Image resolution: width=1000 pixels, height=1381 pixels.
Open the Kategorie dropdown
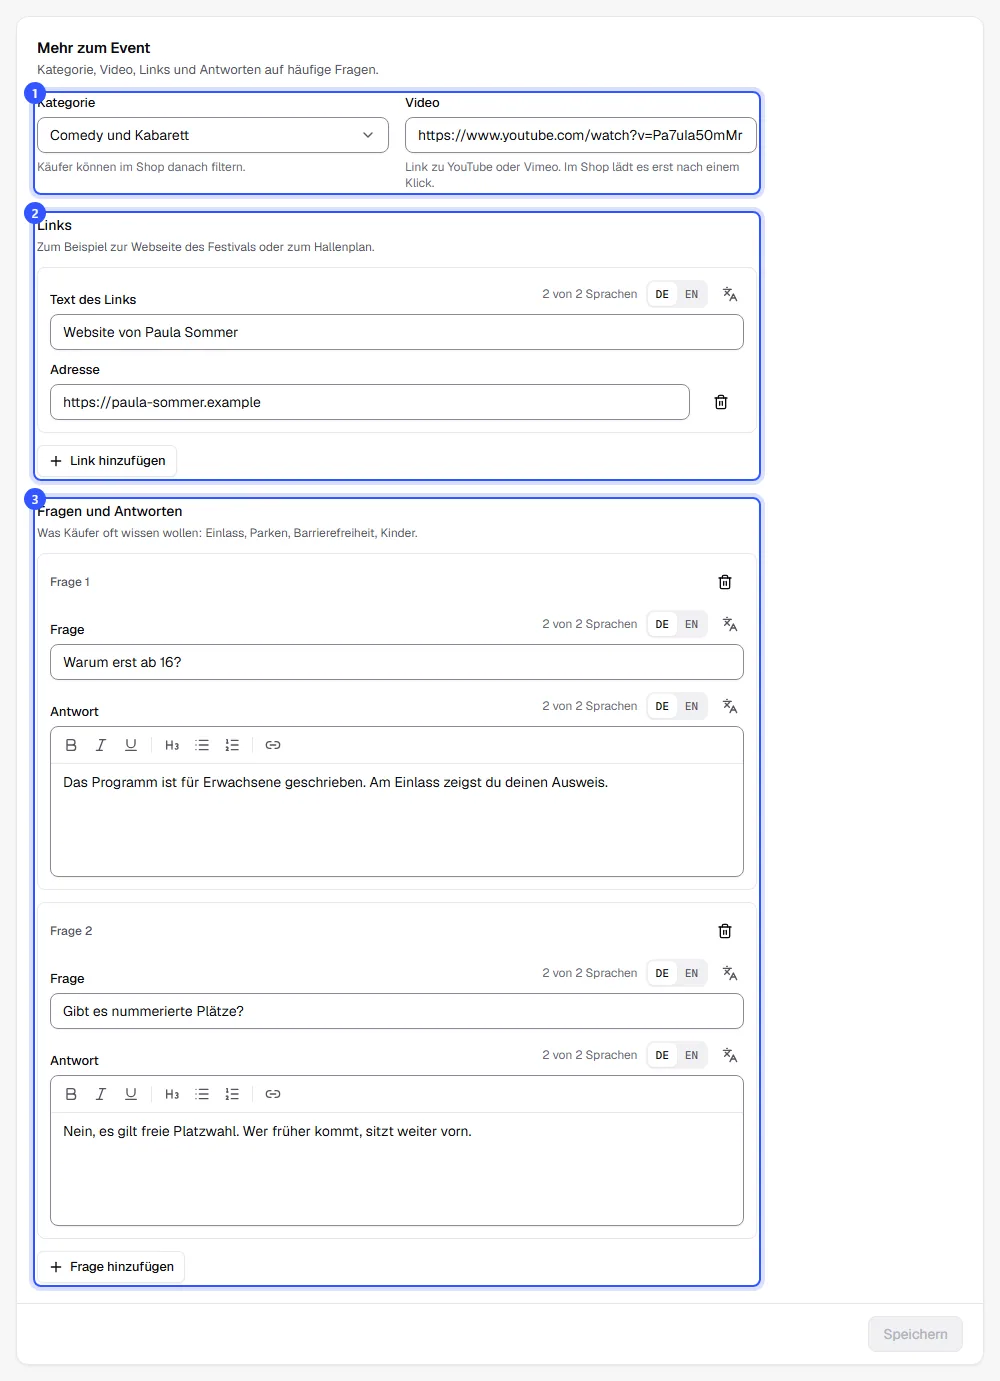point(213,135)
